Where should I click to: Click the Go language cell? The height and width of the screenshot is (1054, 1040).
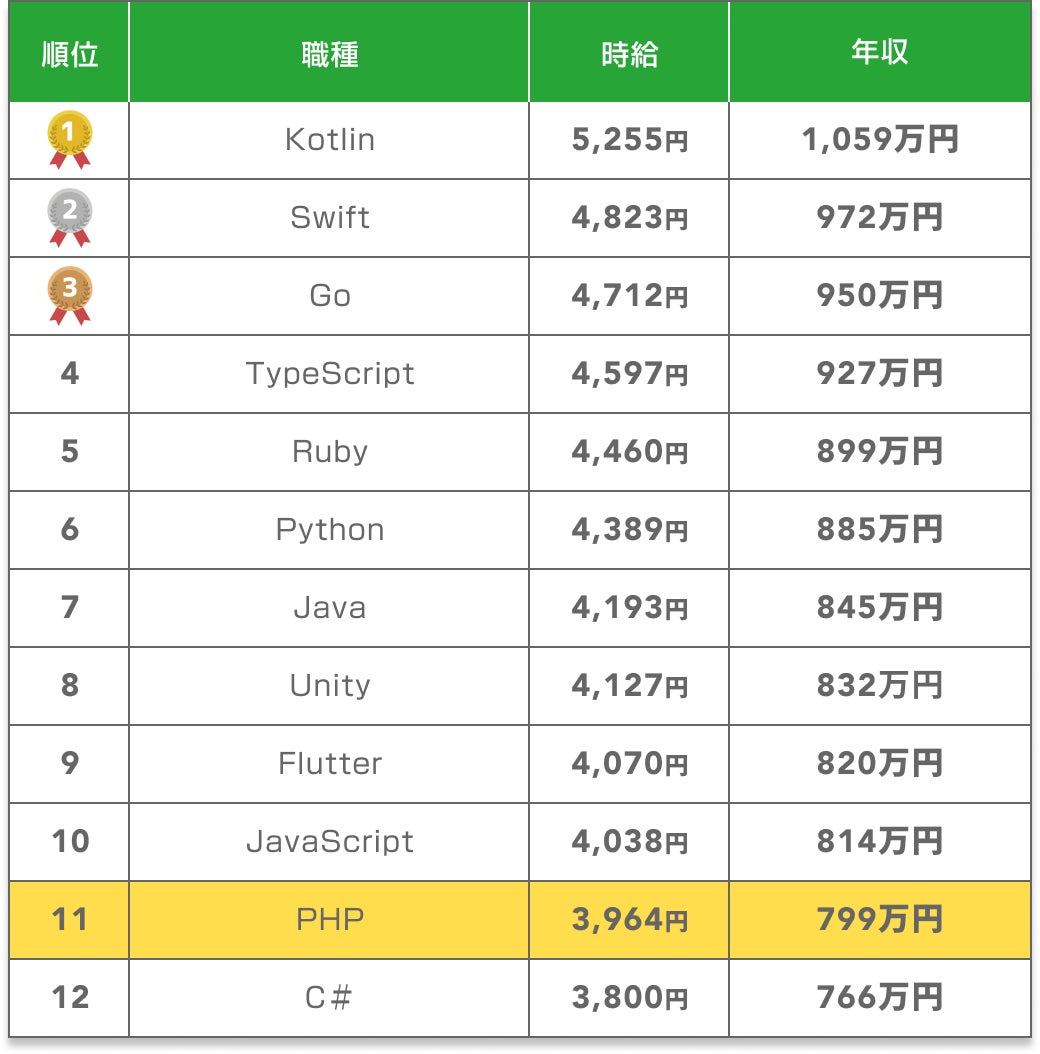tap(329, 296)
